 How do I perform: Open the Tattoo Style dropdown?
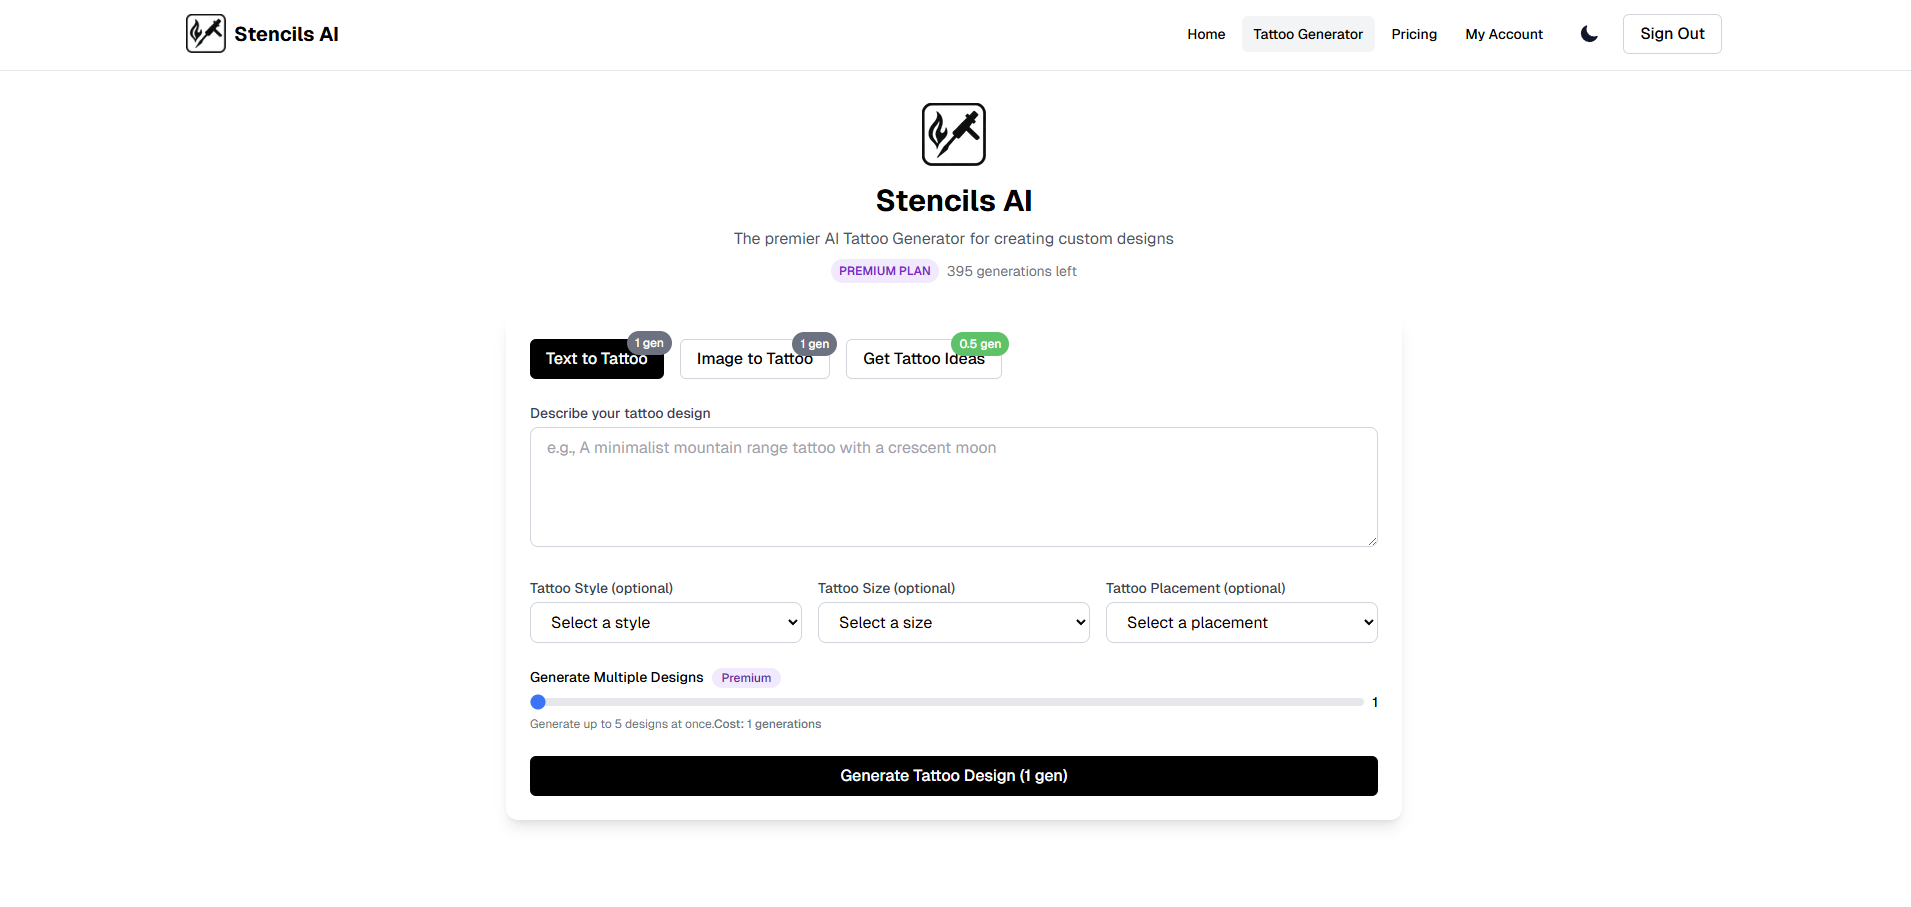(665, 622)
